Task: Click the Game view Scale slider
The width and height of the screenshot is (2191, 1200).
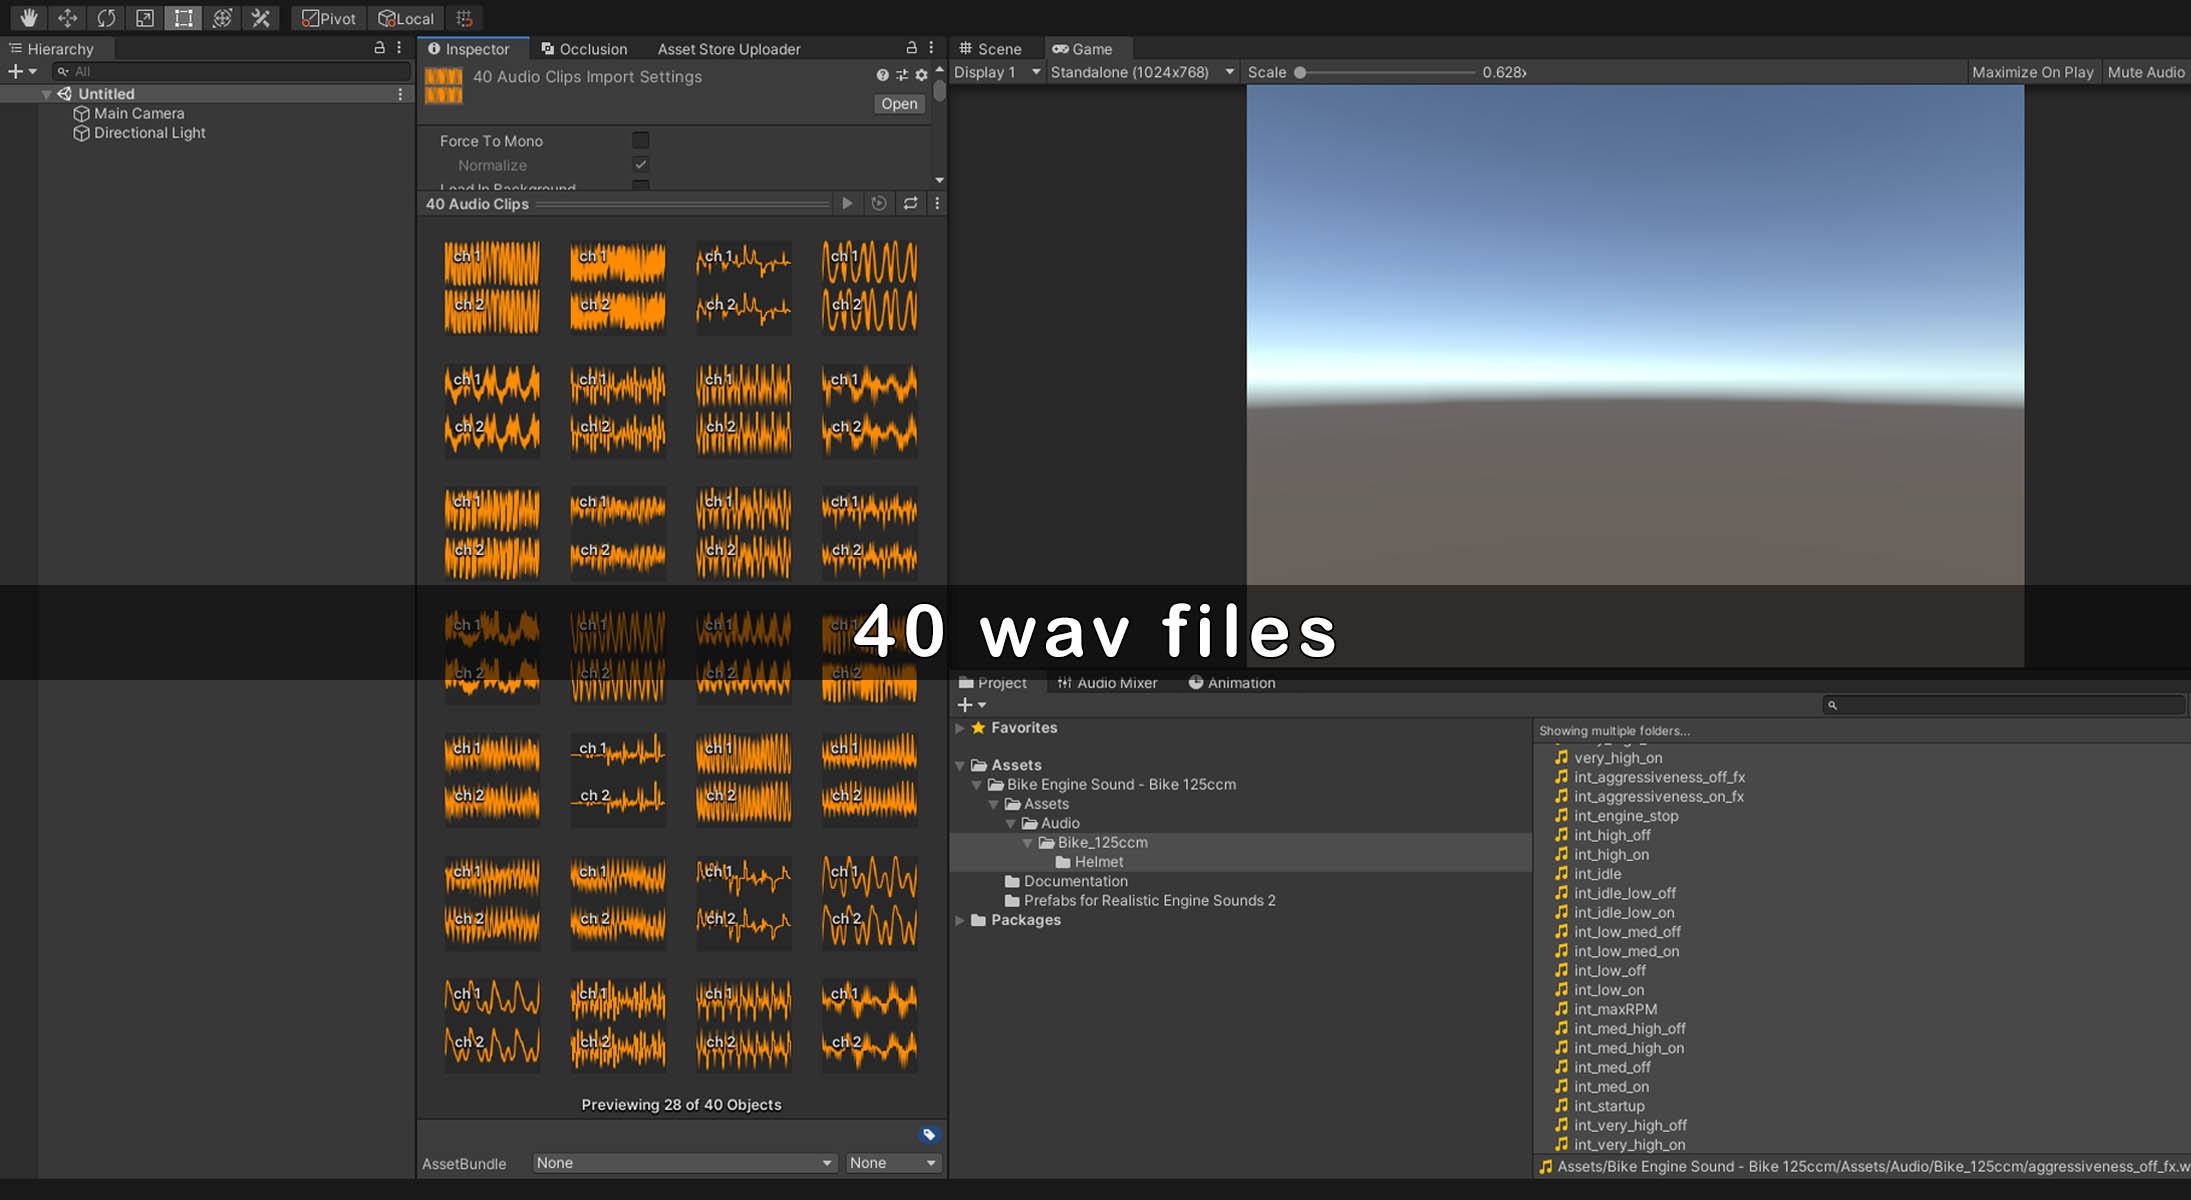Action: click(1385, 72)
